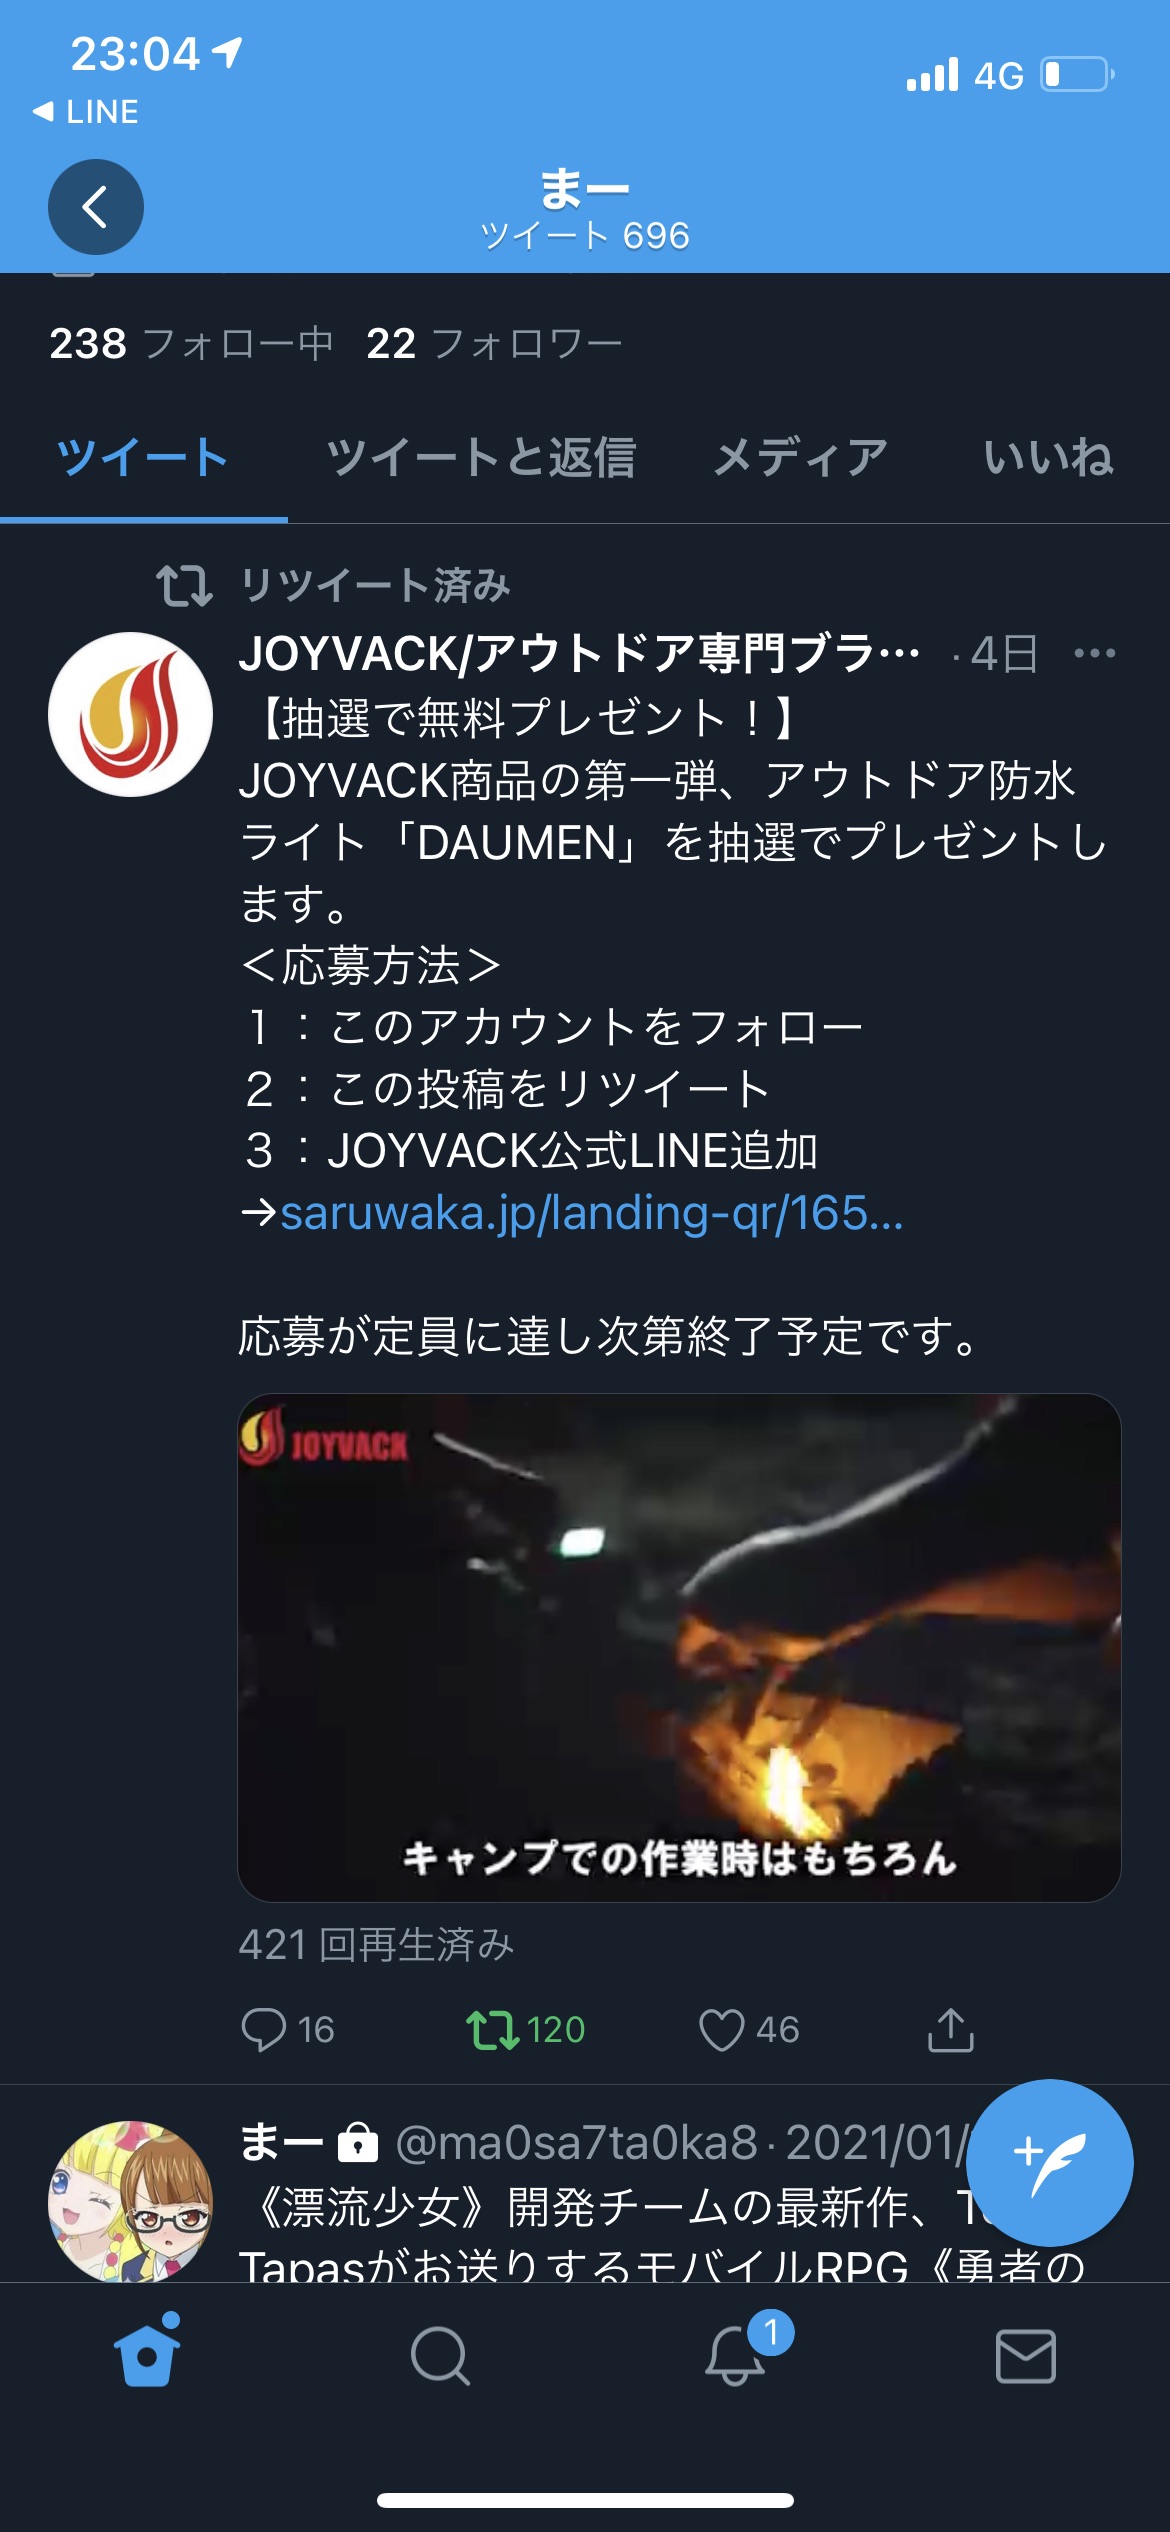
Task: Return to LINE app via status bar
Action: [x=85, y=111]
